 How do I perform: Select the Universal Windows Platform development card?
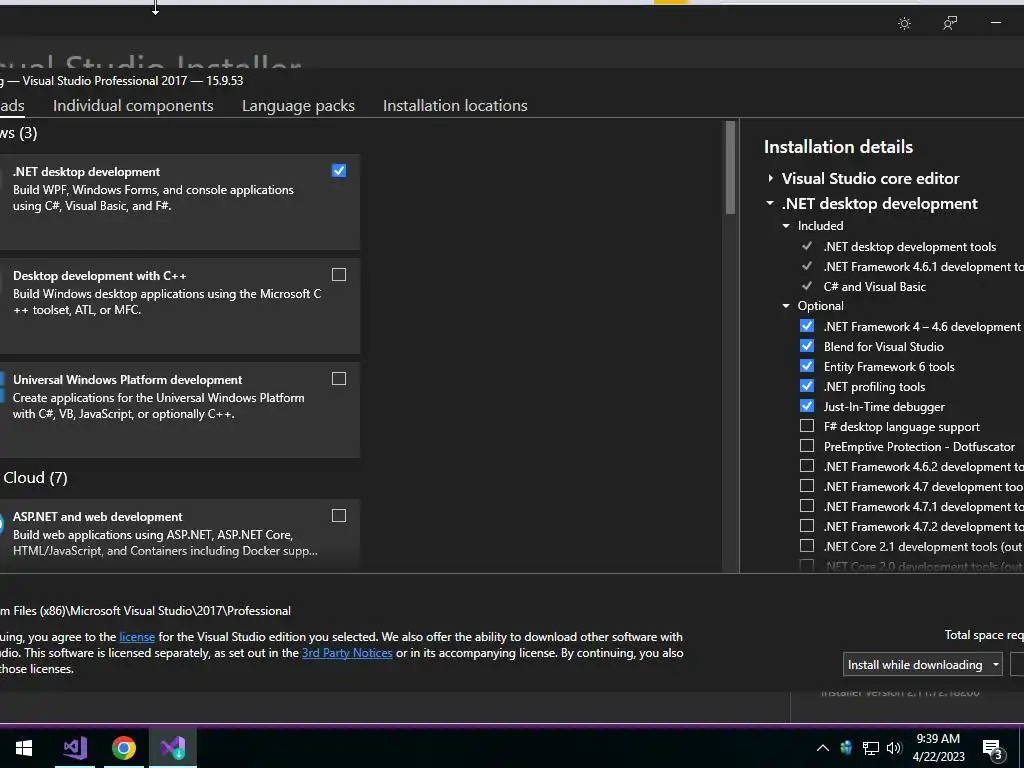180,410
